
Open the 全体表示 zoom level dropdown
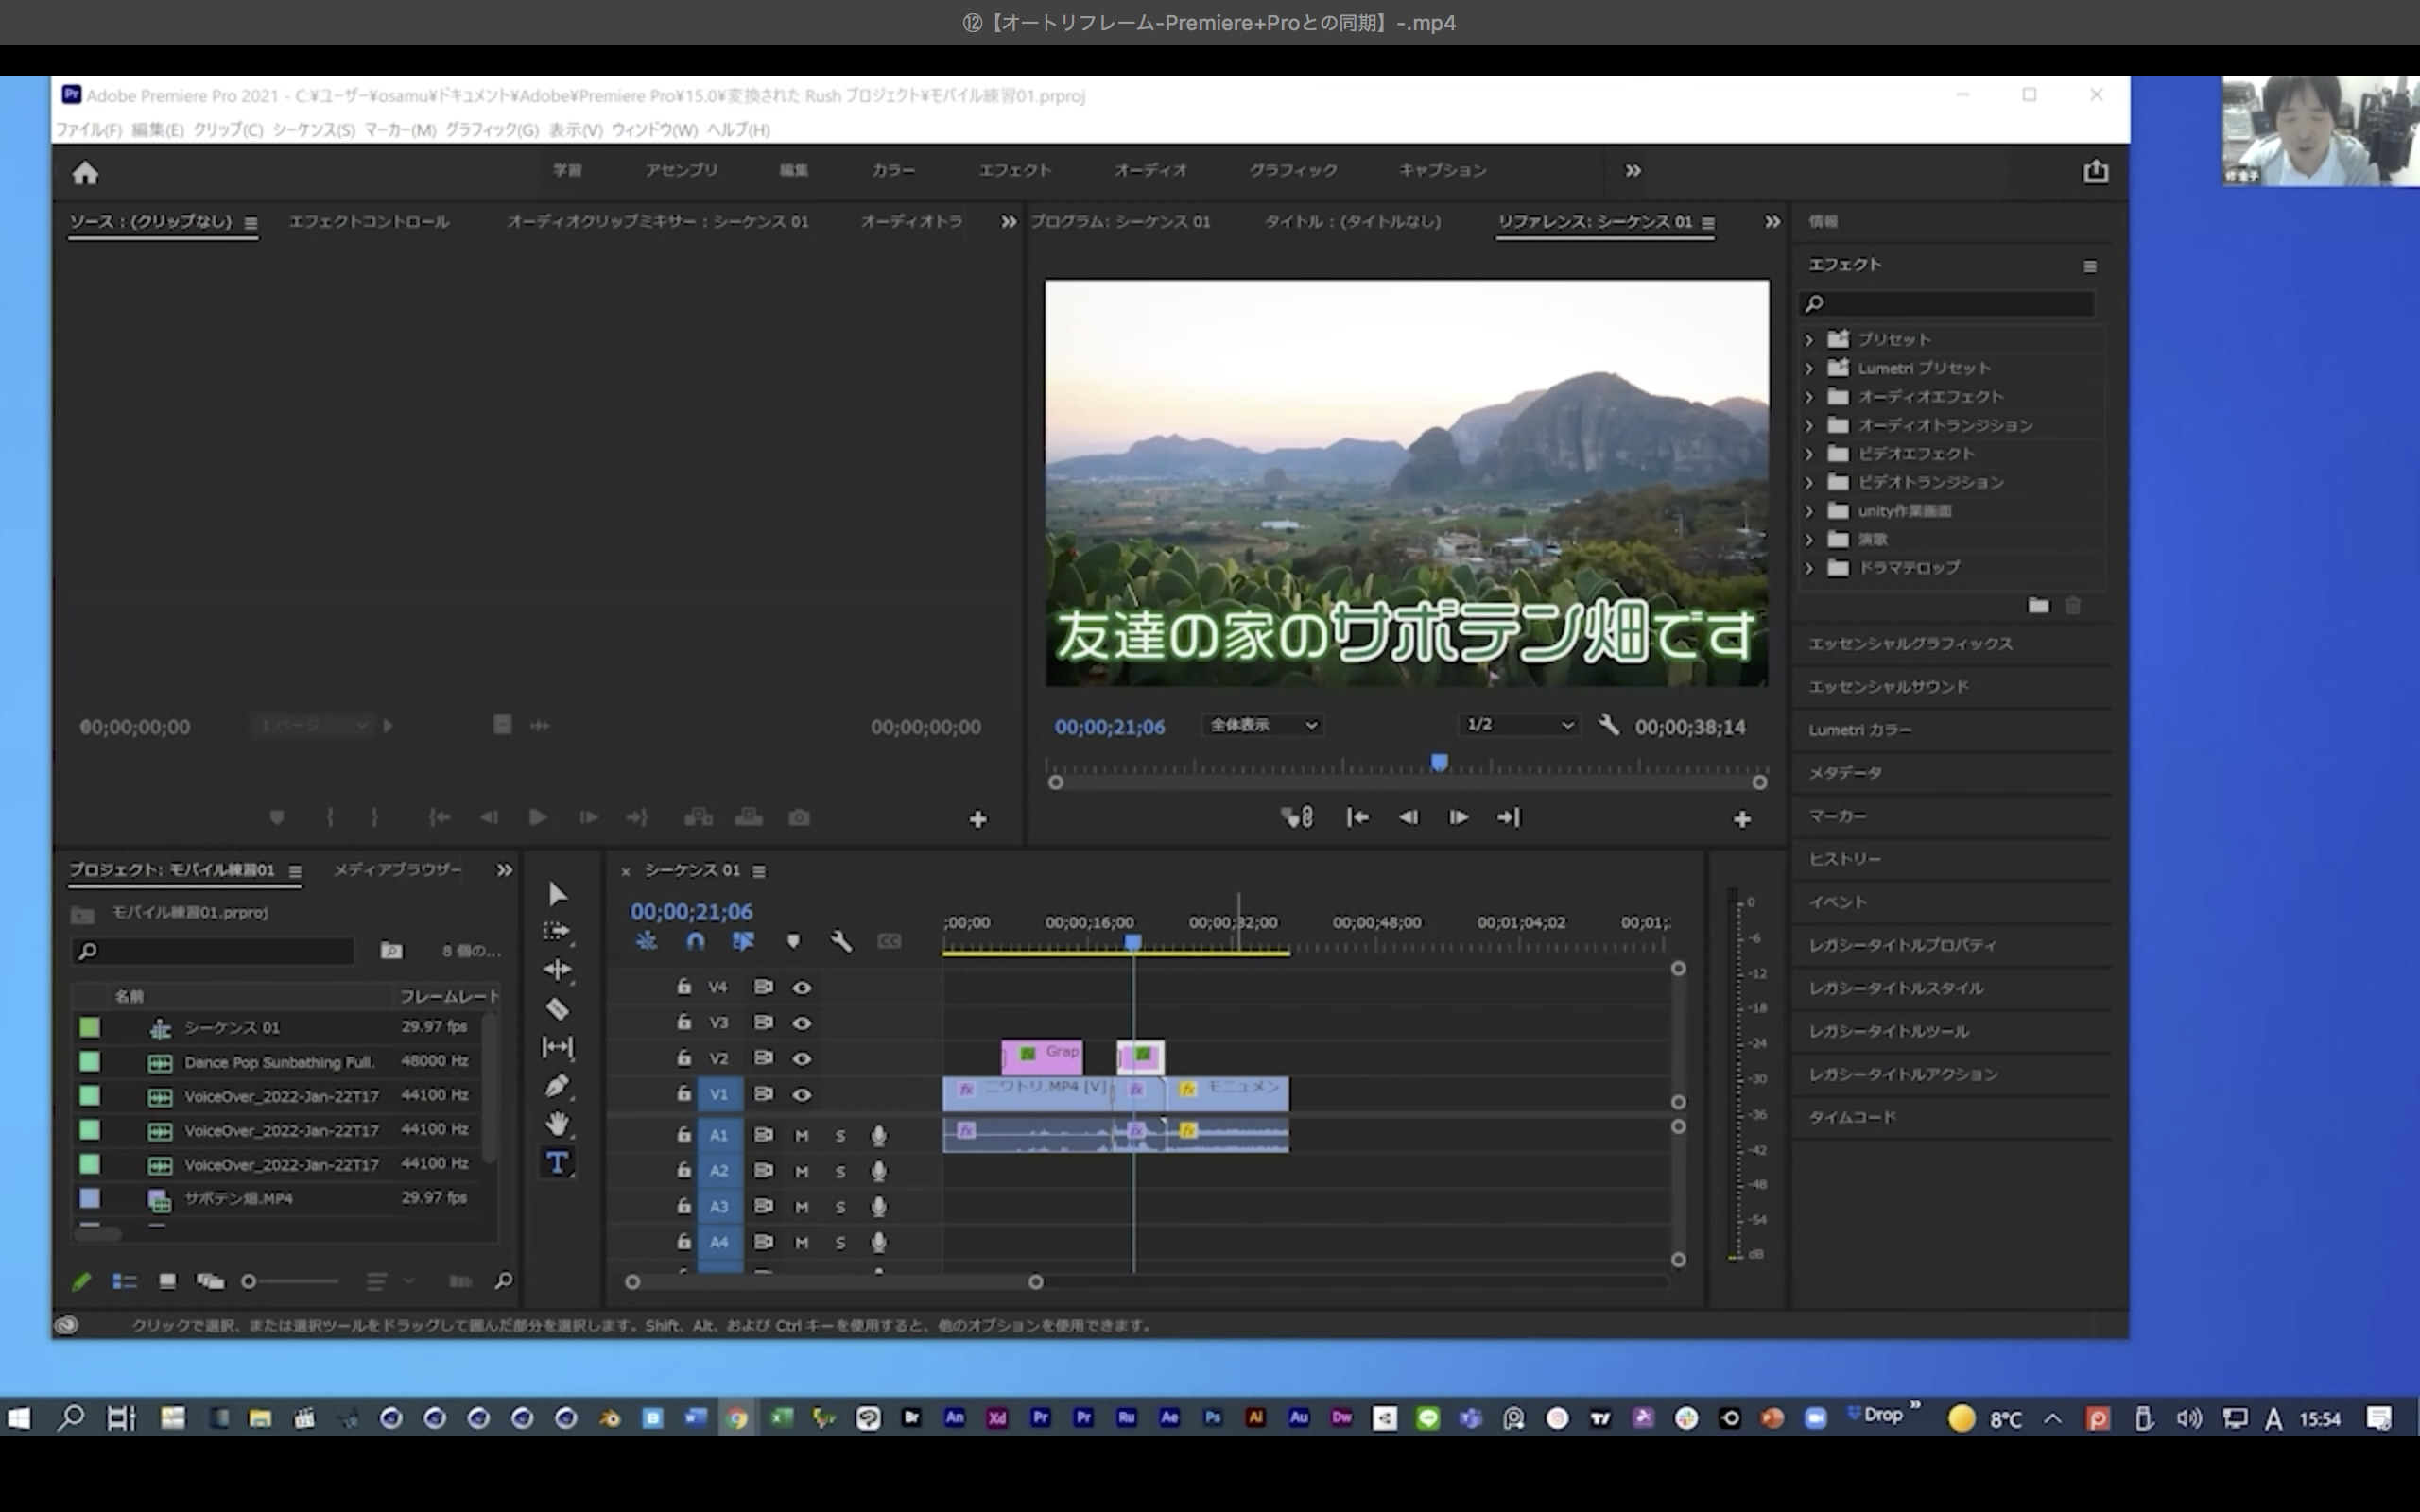click(1263, 725)
